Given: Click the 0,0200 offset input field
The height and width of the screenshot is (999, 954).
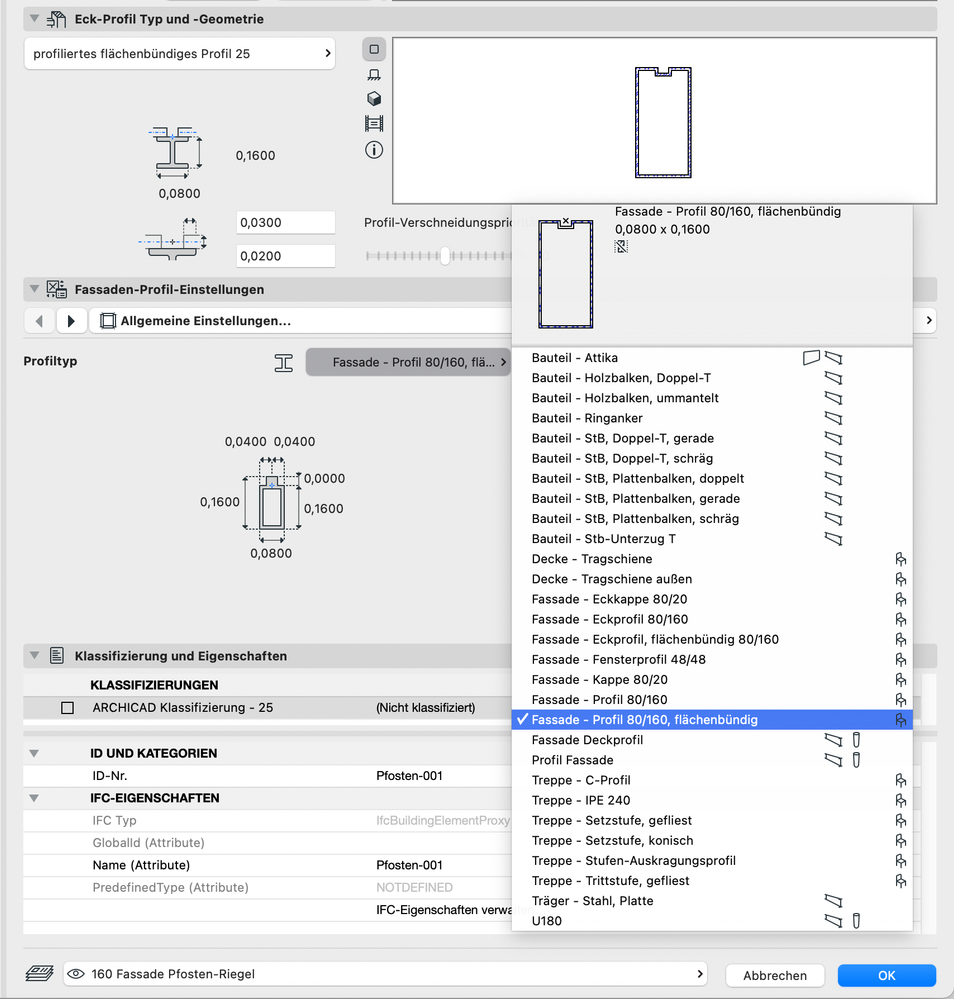Looking at the screenshot, I should coord(285,256).
